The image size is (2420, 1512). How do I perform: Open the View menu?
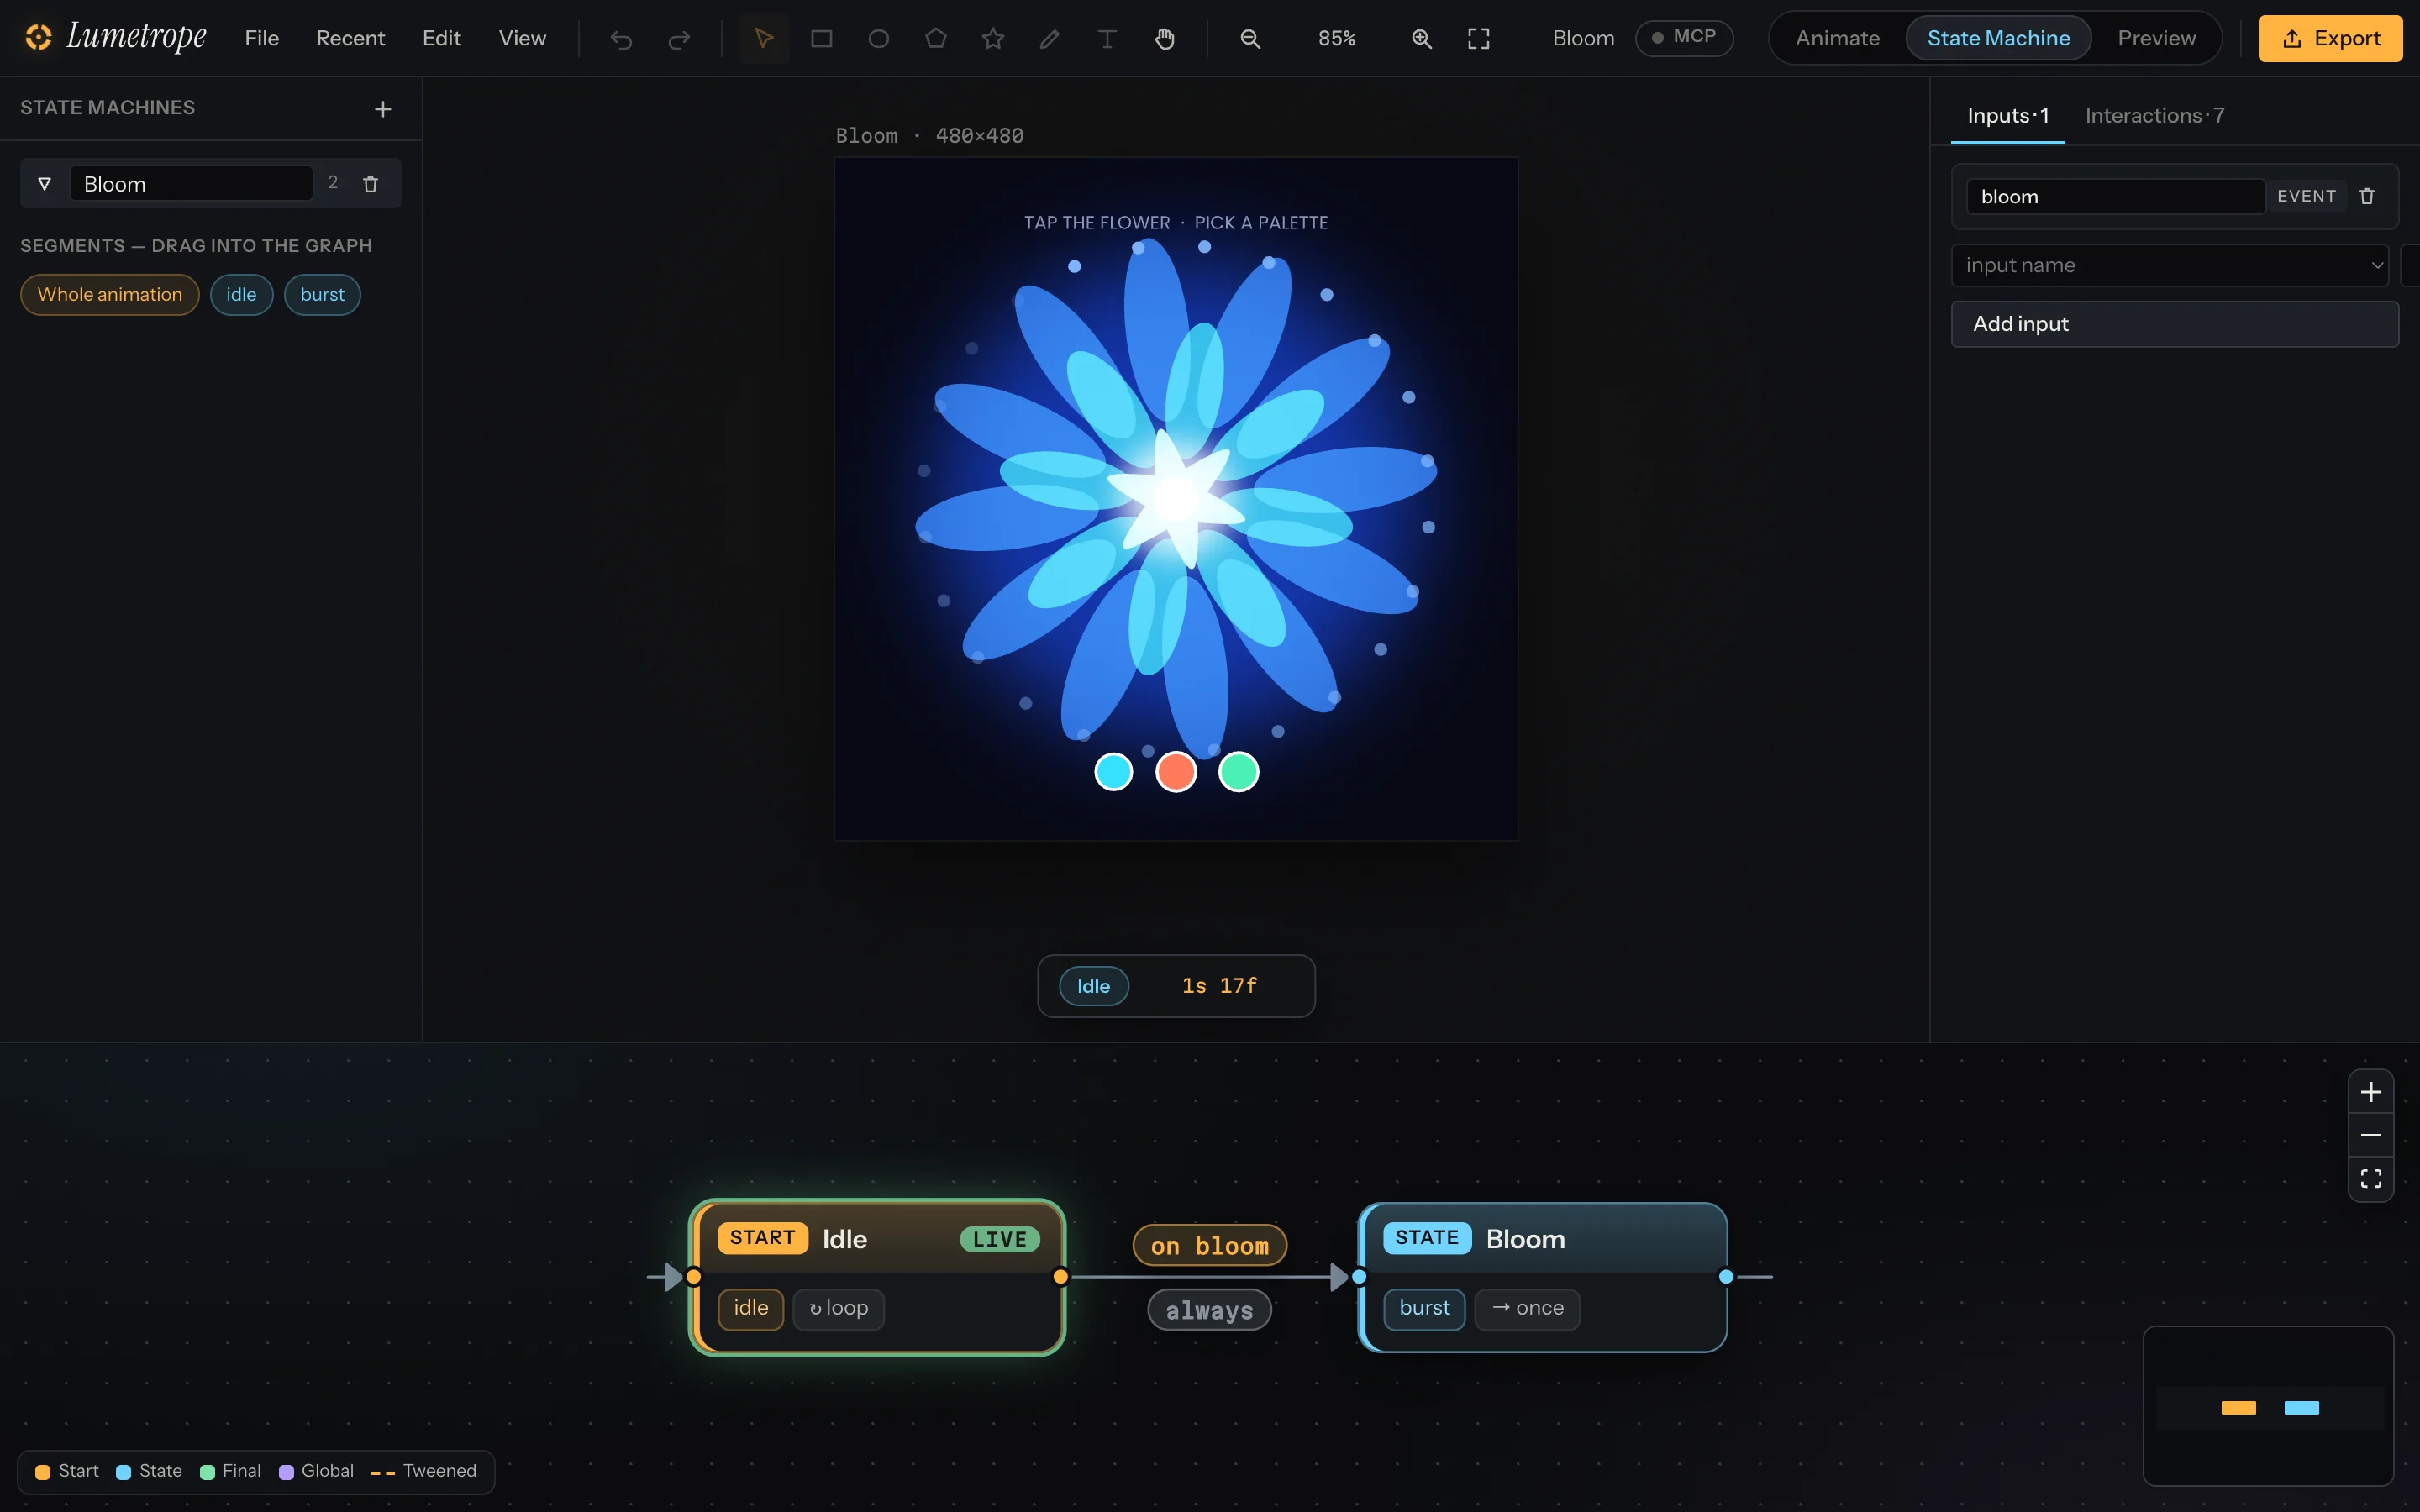[522, 38]
